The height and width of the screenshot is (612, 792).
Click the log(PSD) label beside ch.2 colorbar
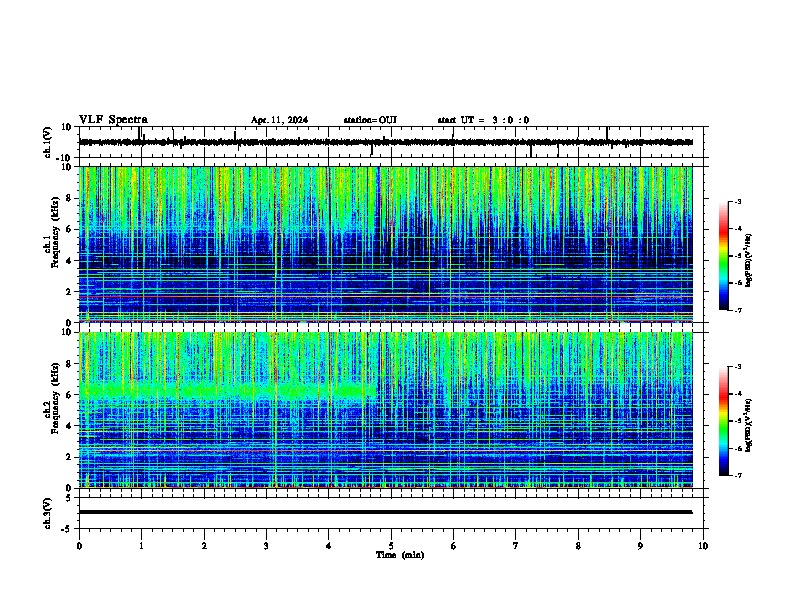[x=748, y=426]
